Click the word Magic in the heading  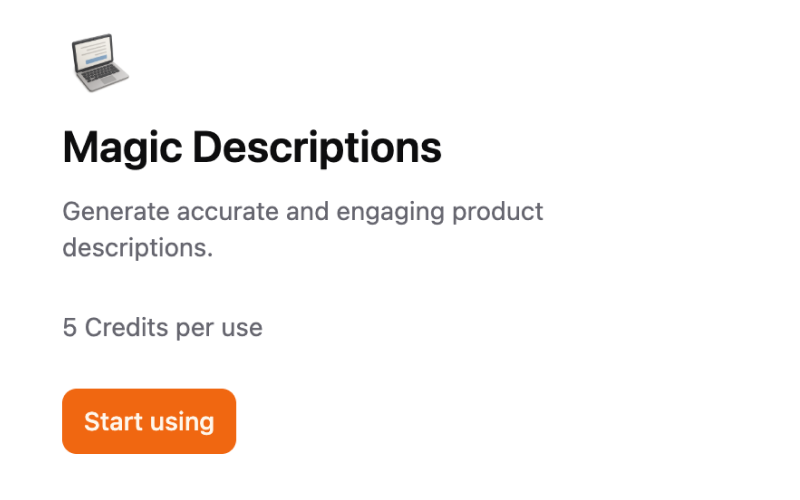click(122, 149)
